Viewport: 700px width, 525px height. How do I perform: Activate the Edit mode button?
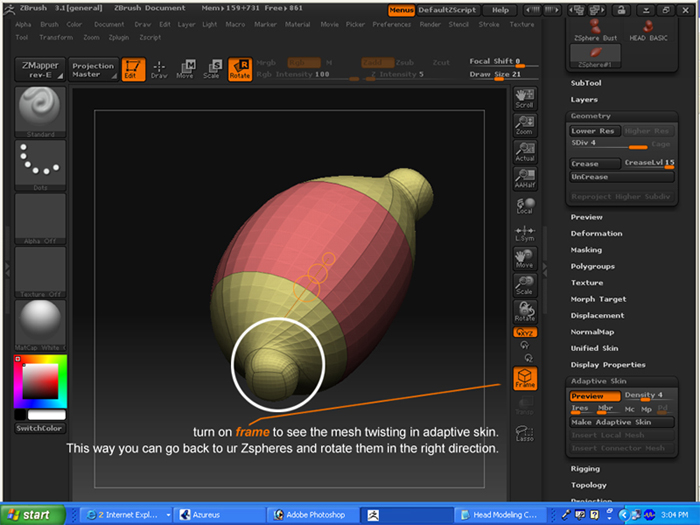[133, 70]
